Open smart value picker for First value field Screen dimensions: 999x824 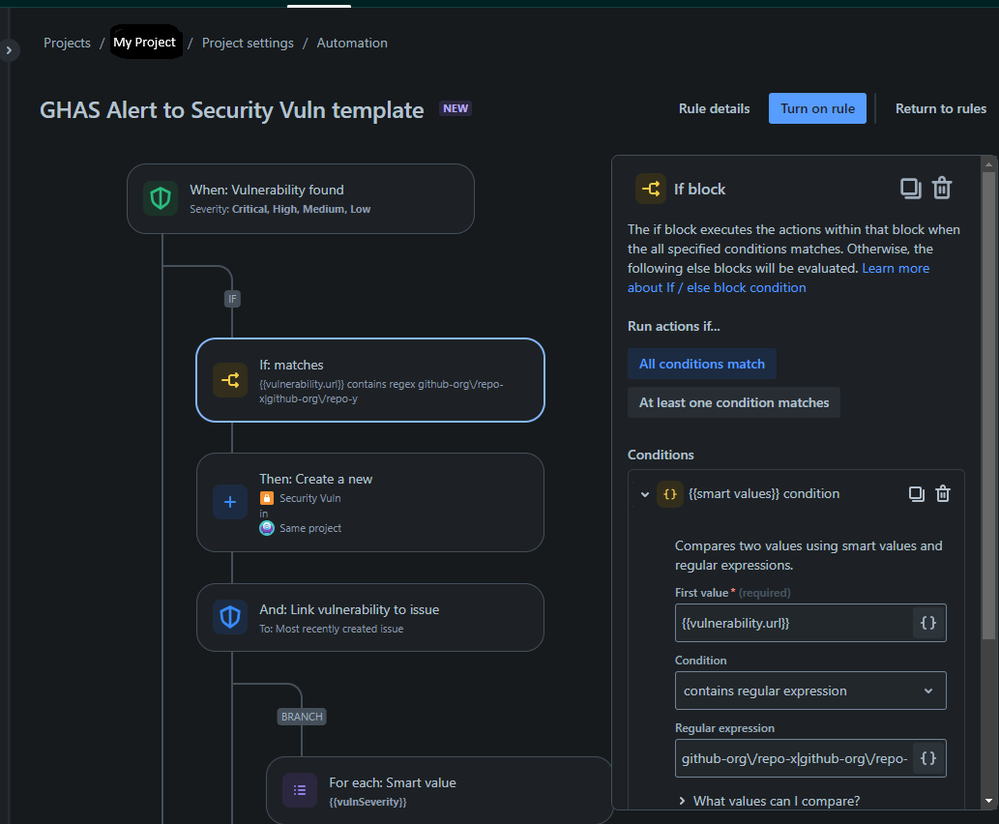tap(928, 622)
